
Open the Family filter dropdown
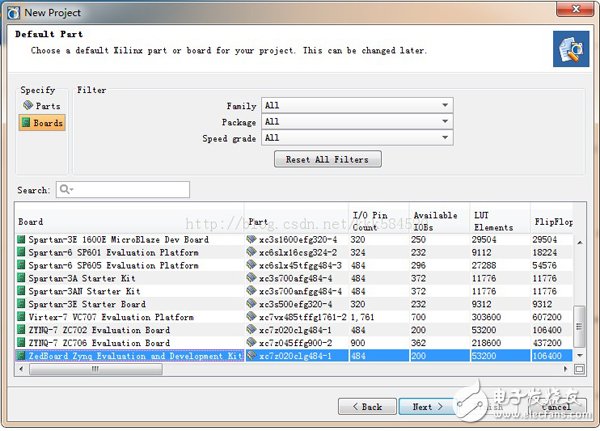tap(357, 105)
